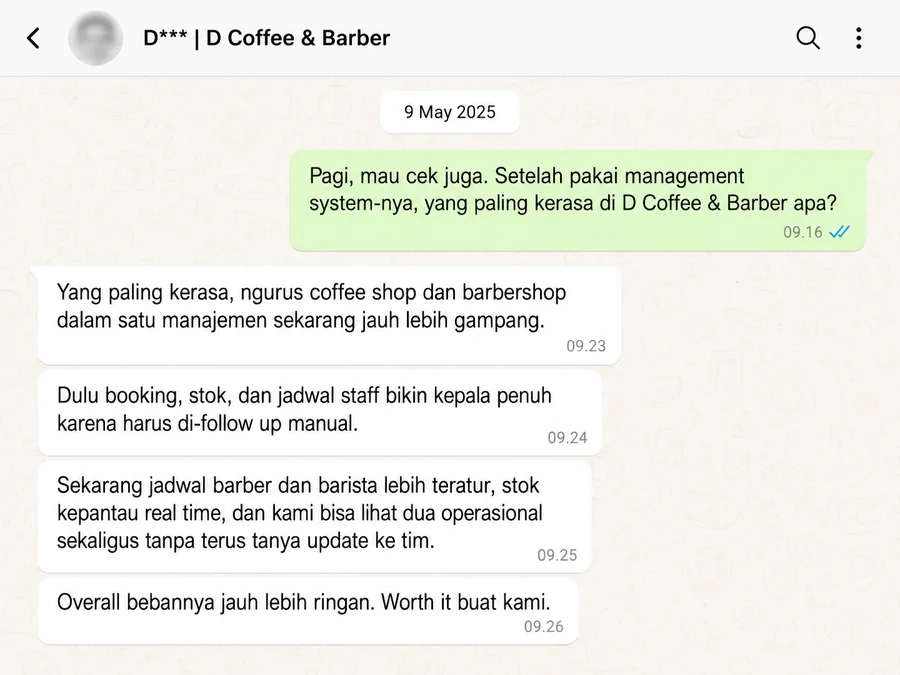Tap the blue read receipt double checkmark
Image resolution: width=900 pixels, height=675 pixels.
840,232
